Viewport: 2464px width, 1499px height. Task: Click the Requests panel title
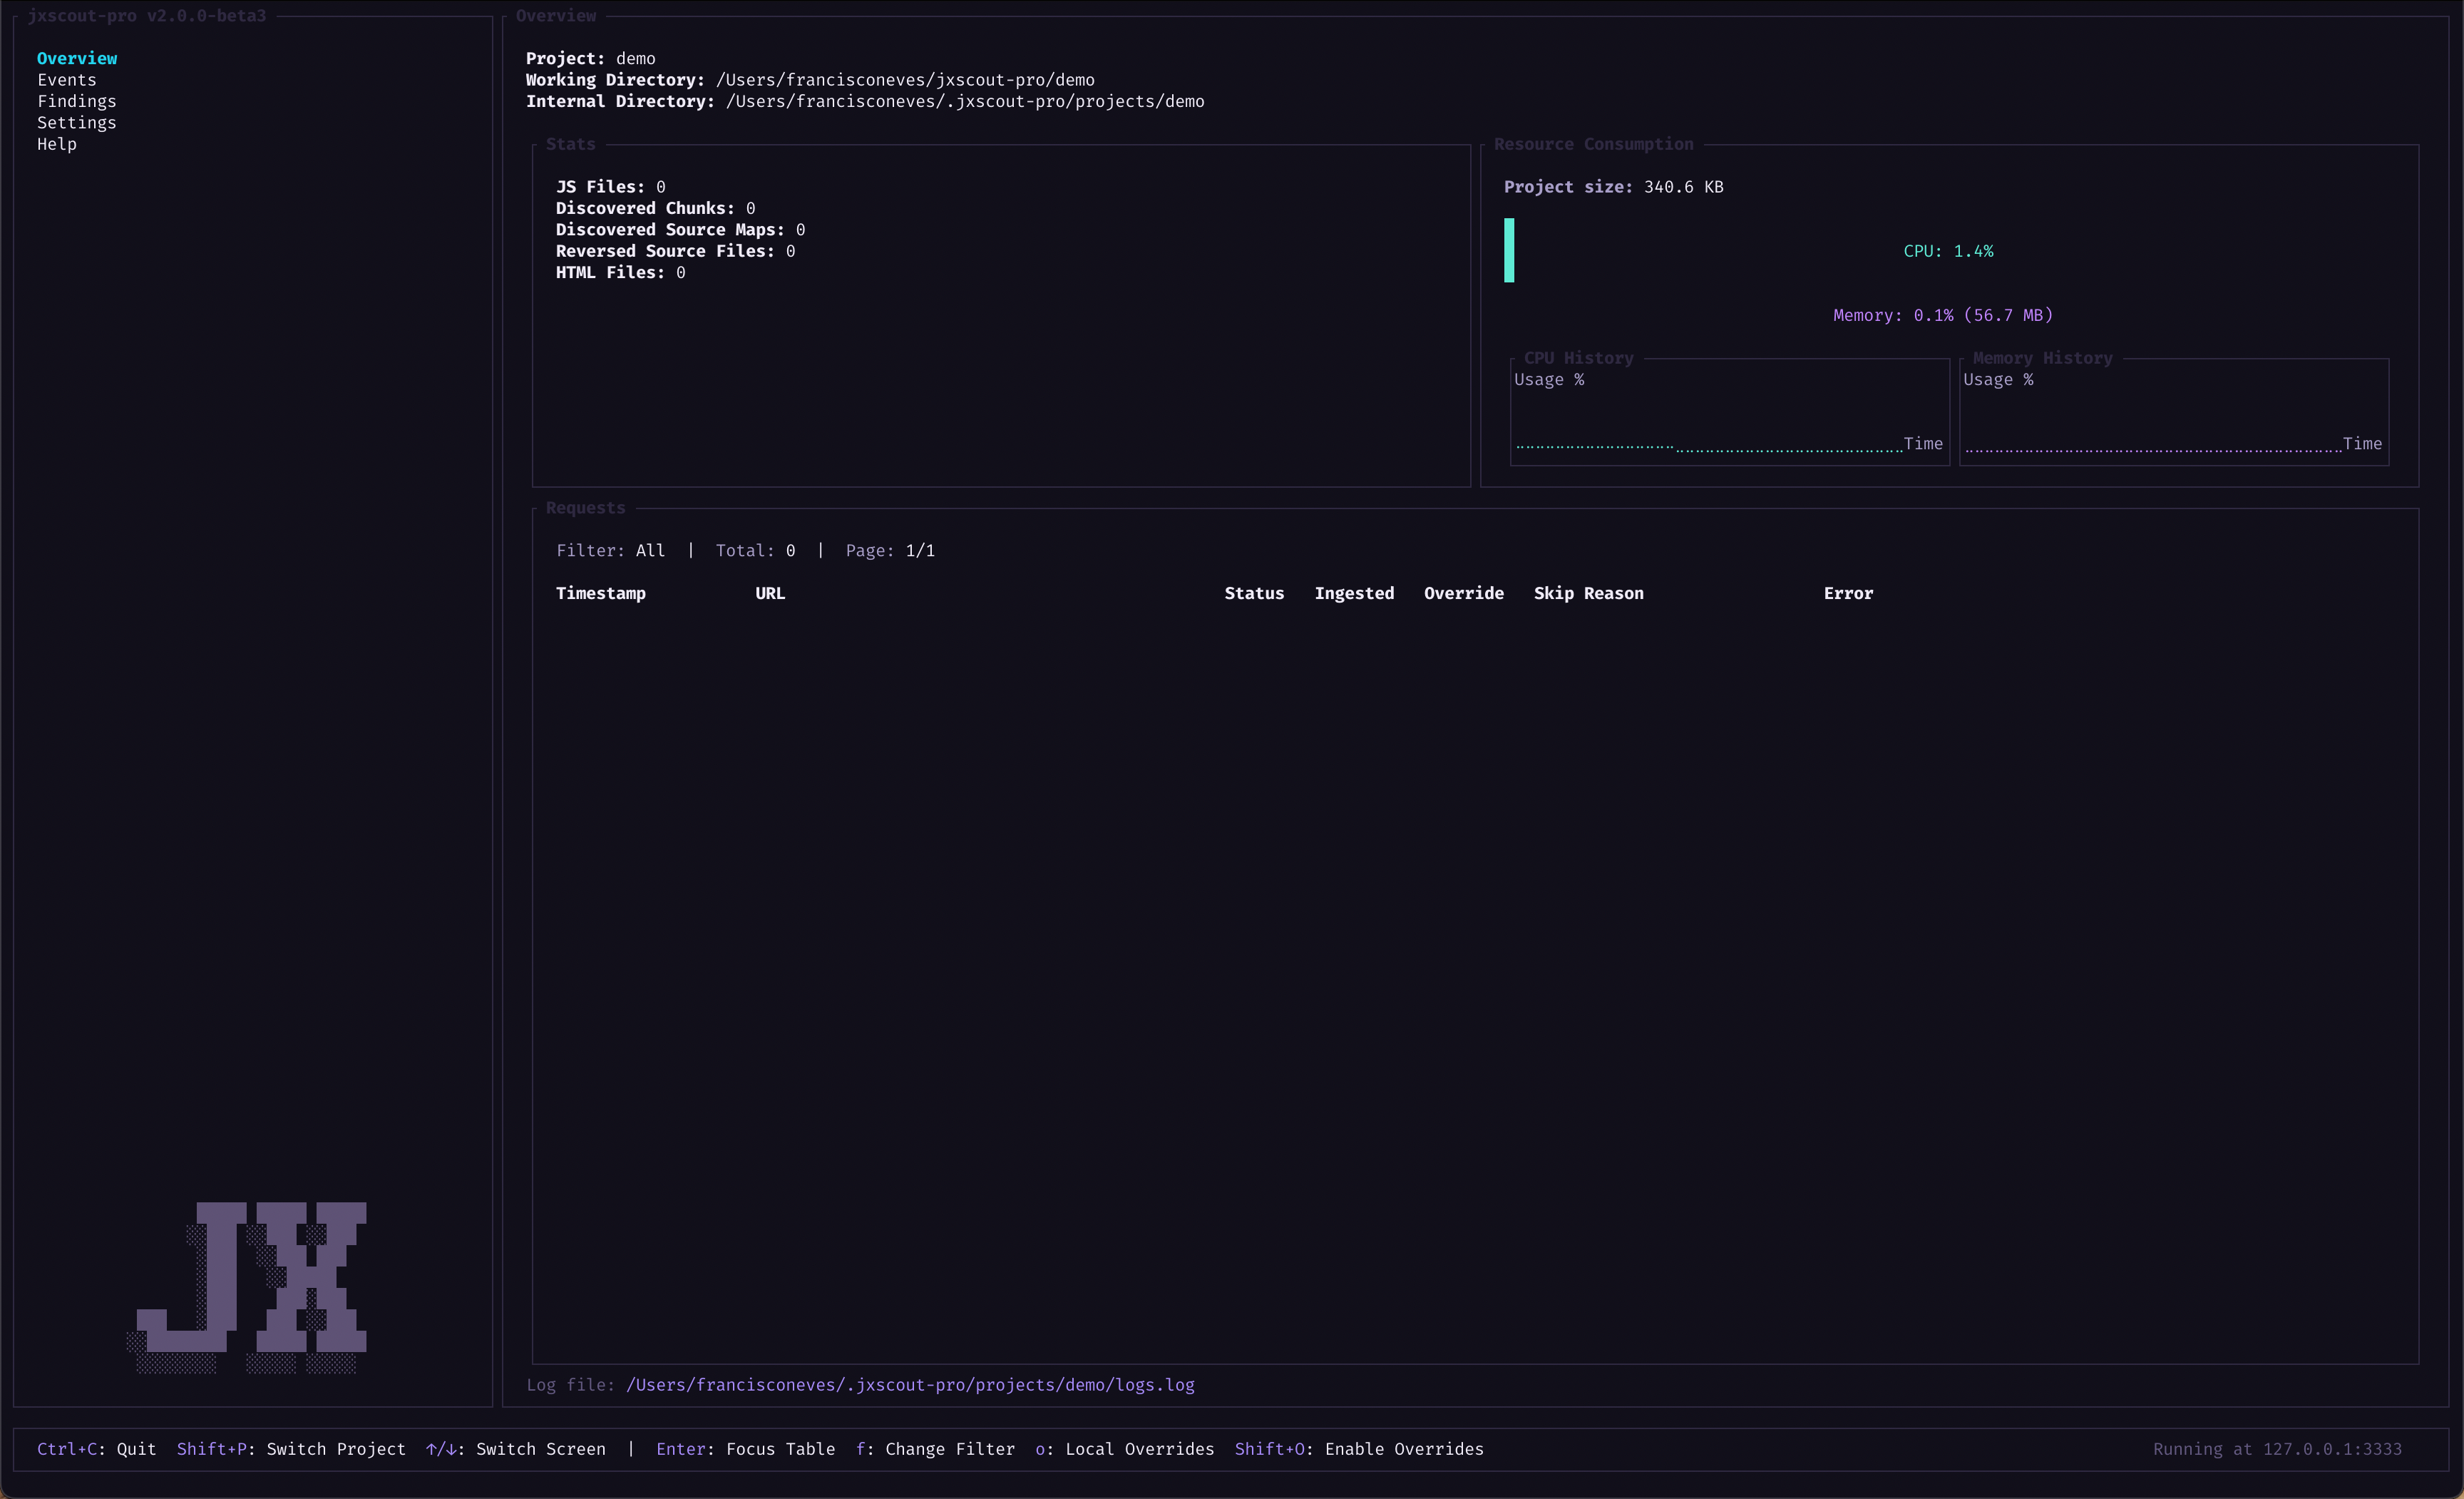click(585, 508)
